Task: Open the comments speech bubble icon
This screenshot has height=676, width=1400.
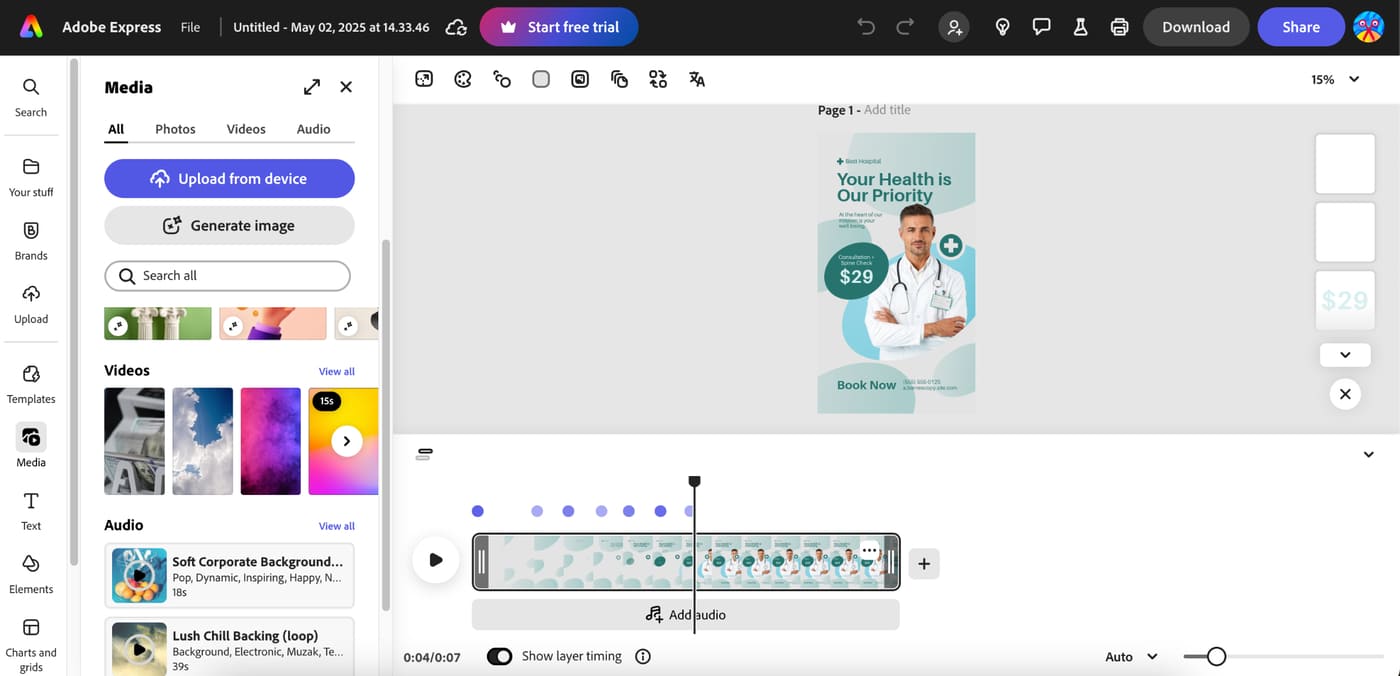Action: (1041, 27)
